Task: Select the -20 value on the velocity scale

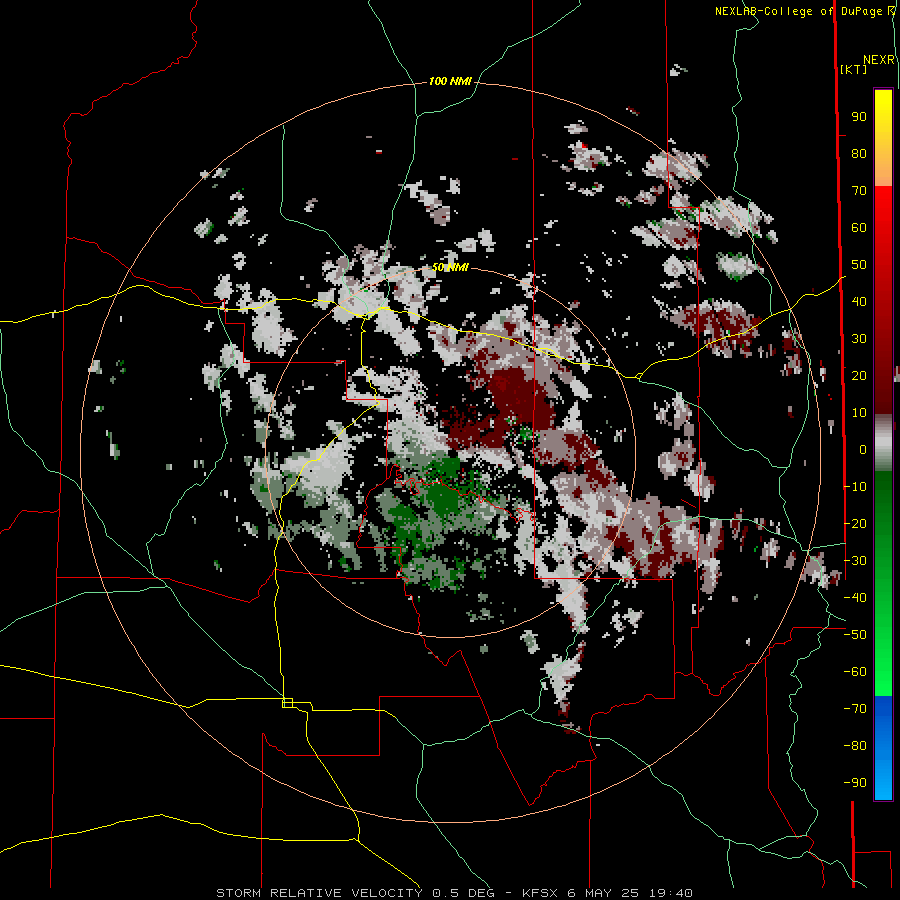Action: coord(855,523)
